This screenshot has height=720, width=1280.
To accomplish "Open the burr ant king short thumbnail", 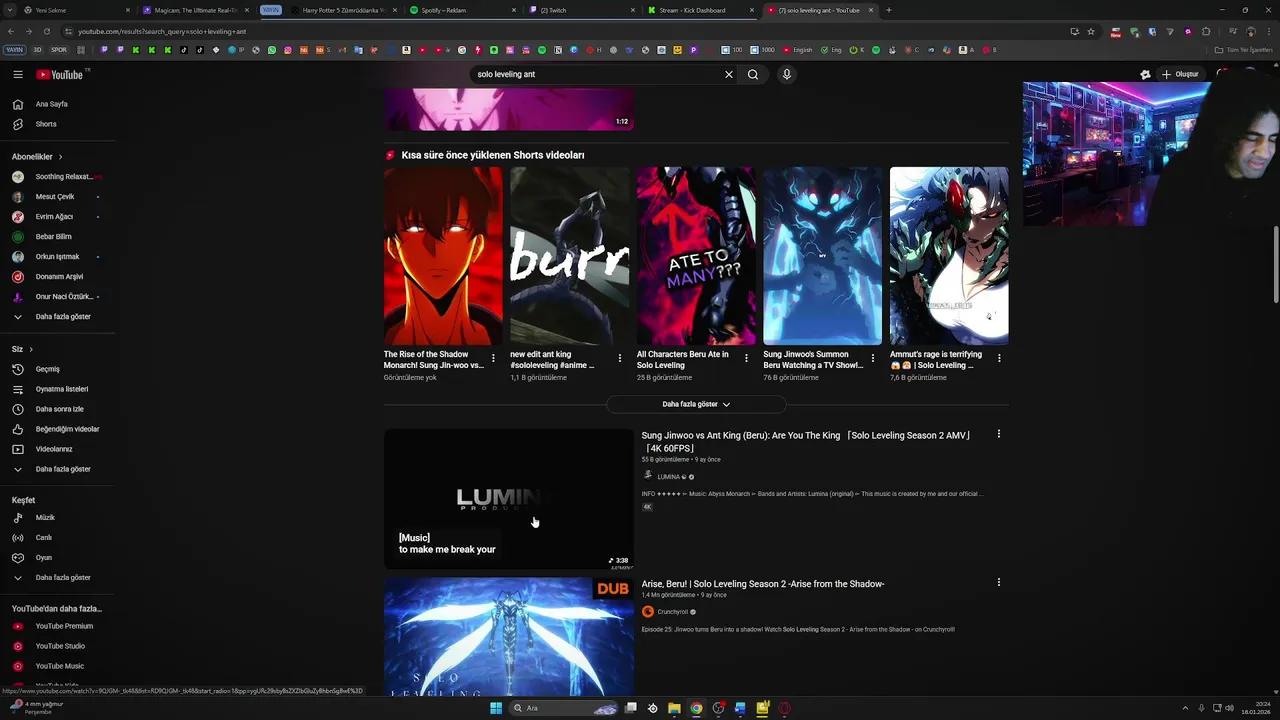I will [569, 256].
